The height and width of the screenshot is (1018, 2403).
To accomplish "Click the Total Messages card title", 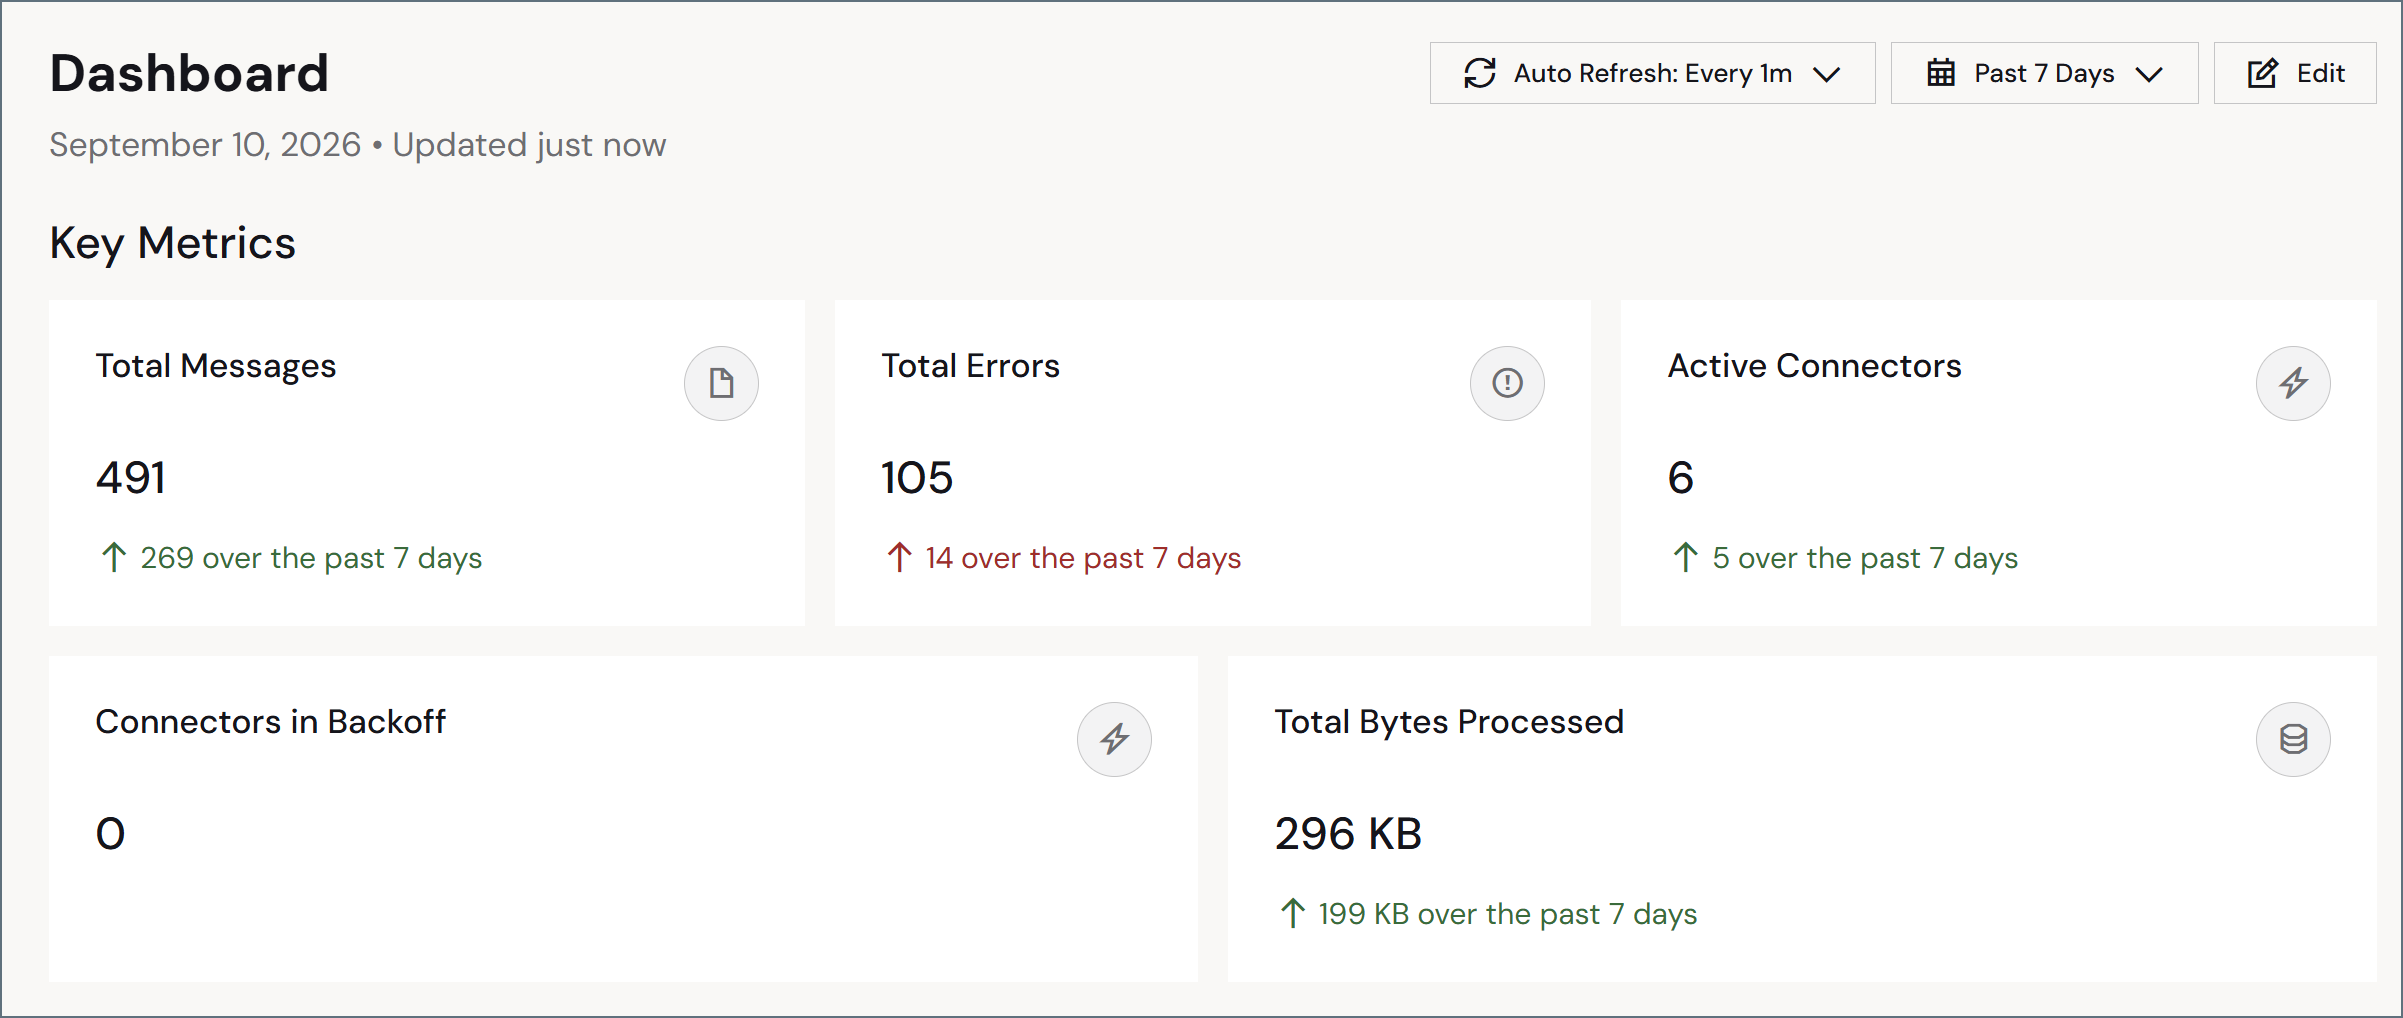I will [216, 366].
